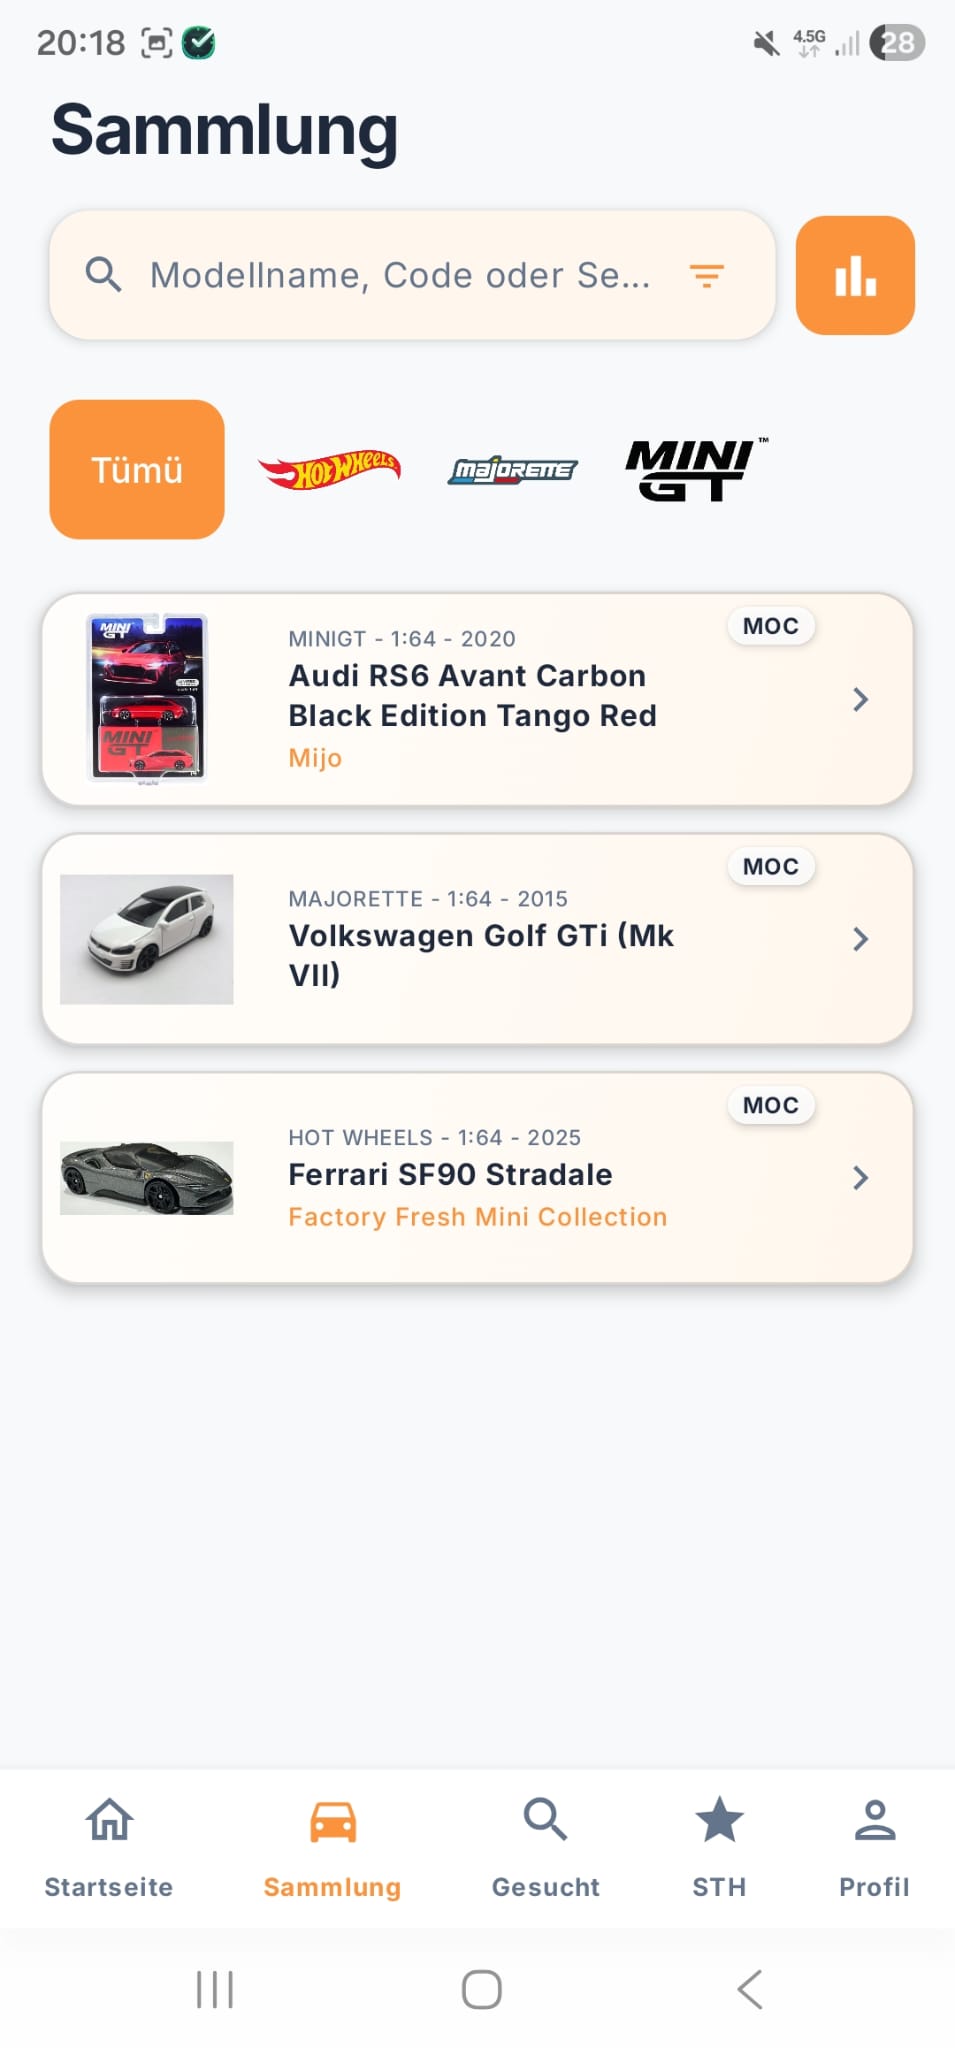
Task: Expand Volkswagen Golf GTi entry chevron
Action: tap(860, 938)
